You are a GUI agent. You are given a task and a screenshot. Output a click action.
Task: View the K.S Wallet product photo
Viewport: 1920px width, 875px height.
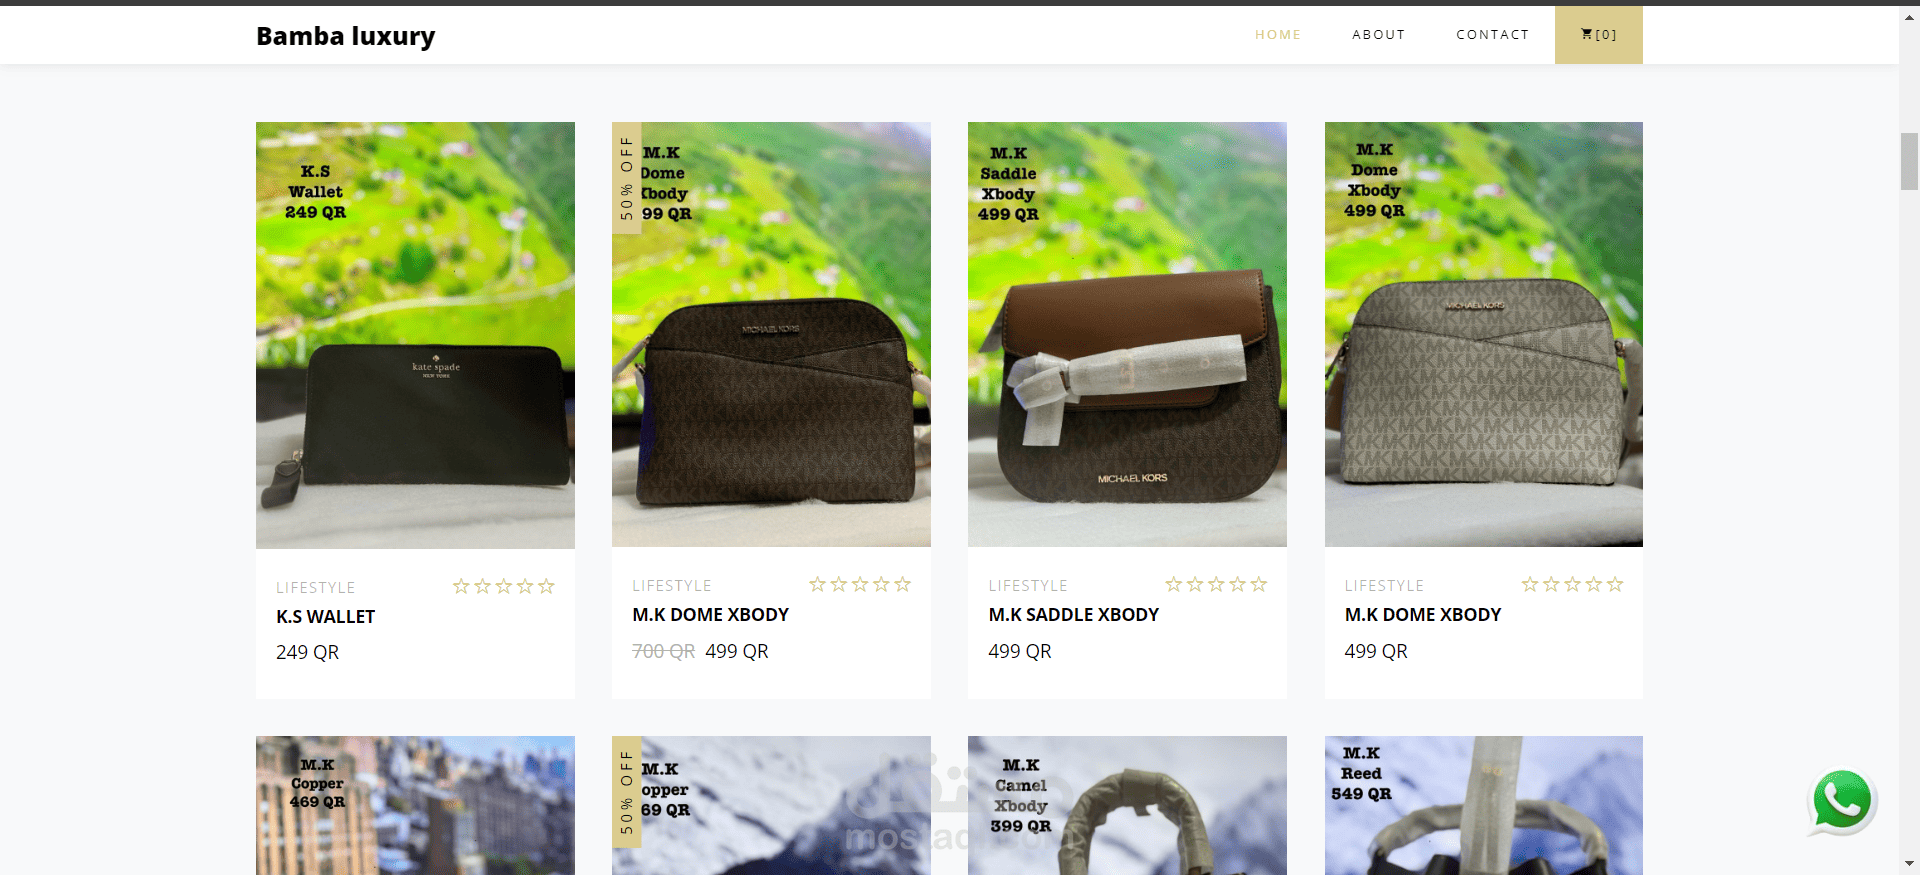[415, 335]
